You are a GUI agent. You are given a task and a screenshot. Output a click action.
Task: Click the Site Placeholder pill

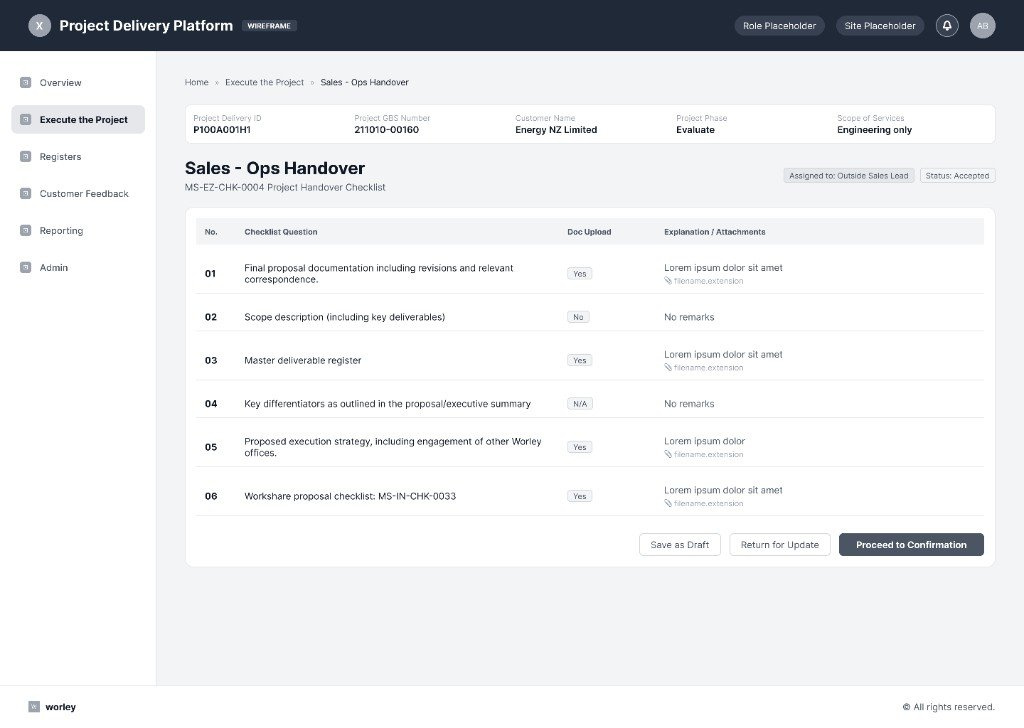[880, 25]
